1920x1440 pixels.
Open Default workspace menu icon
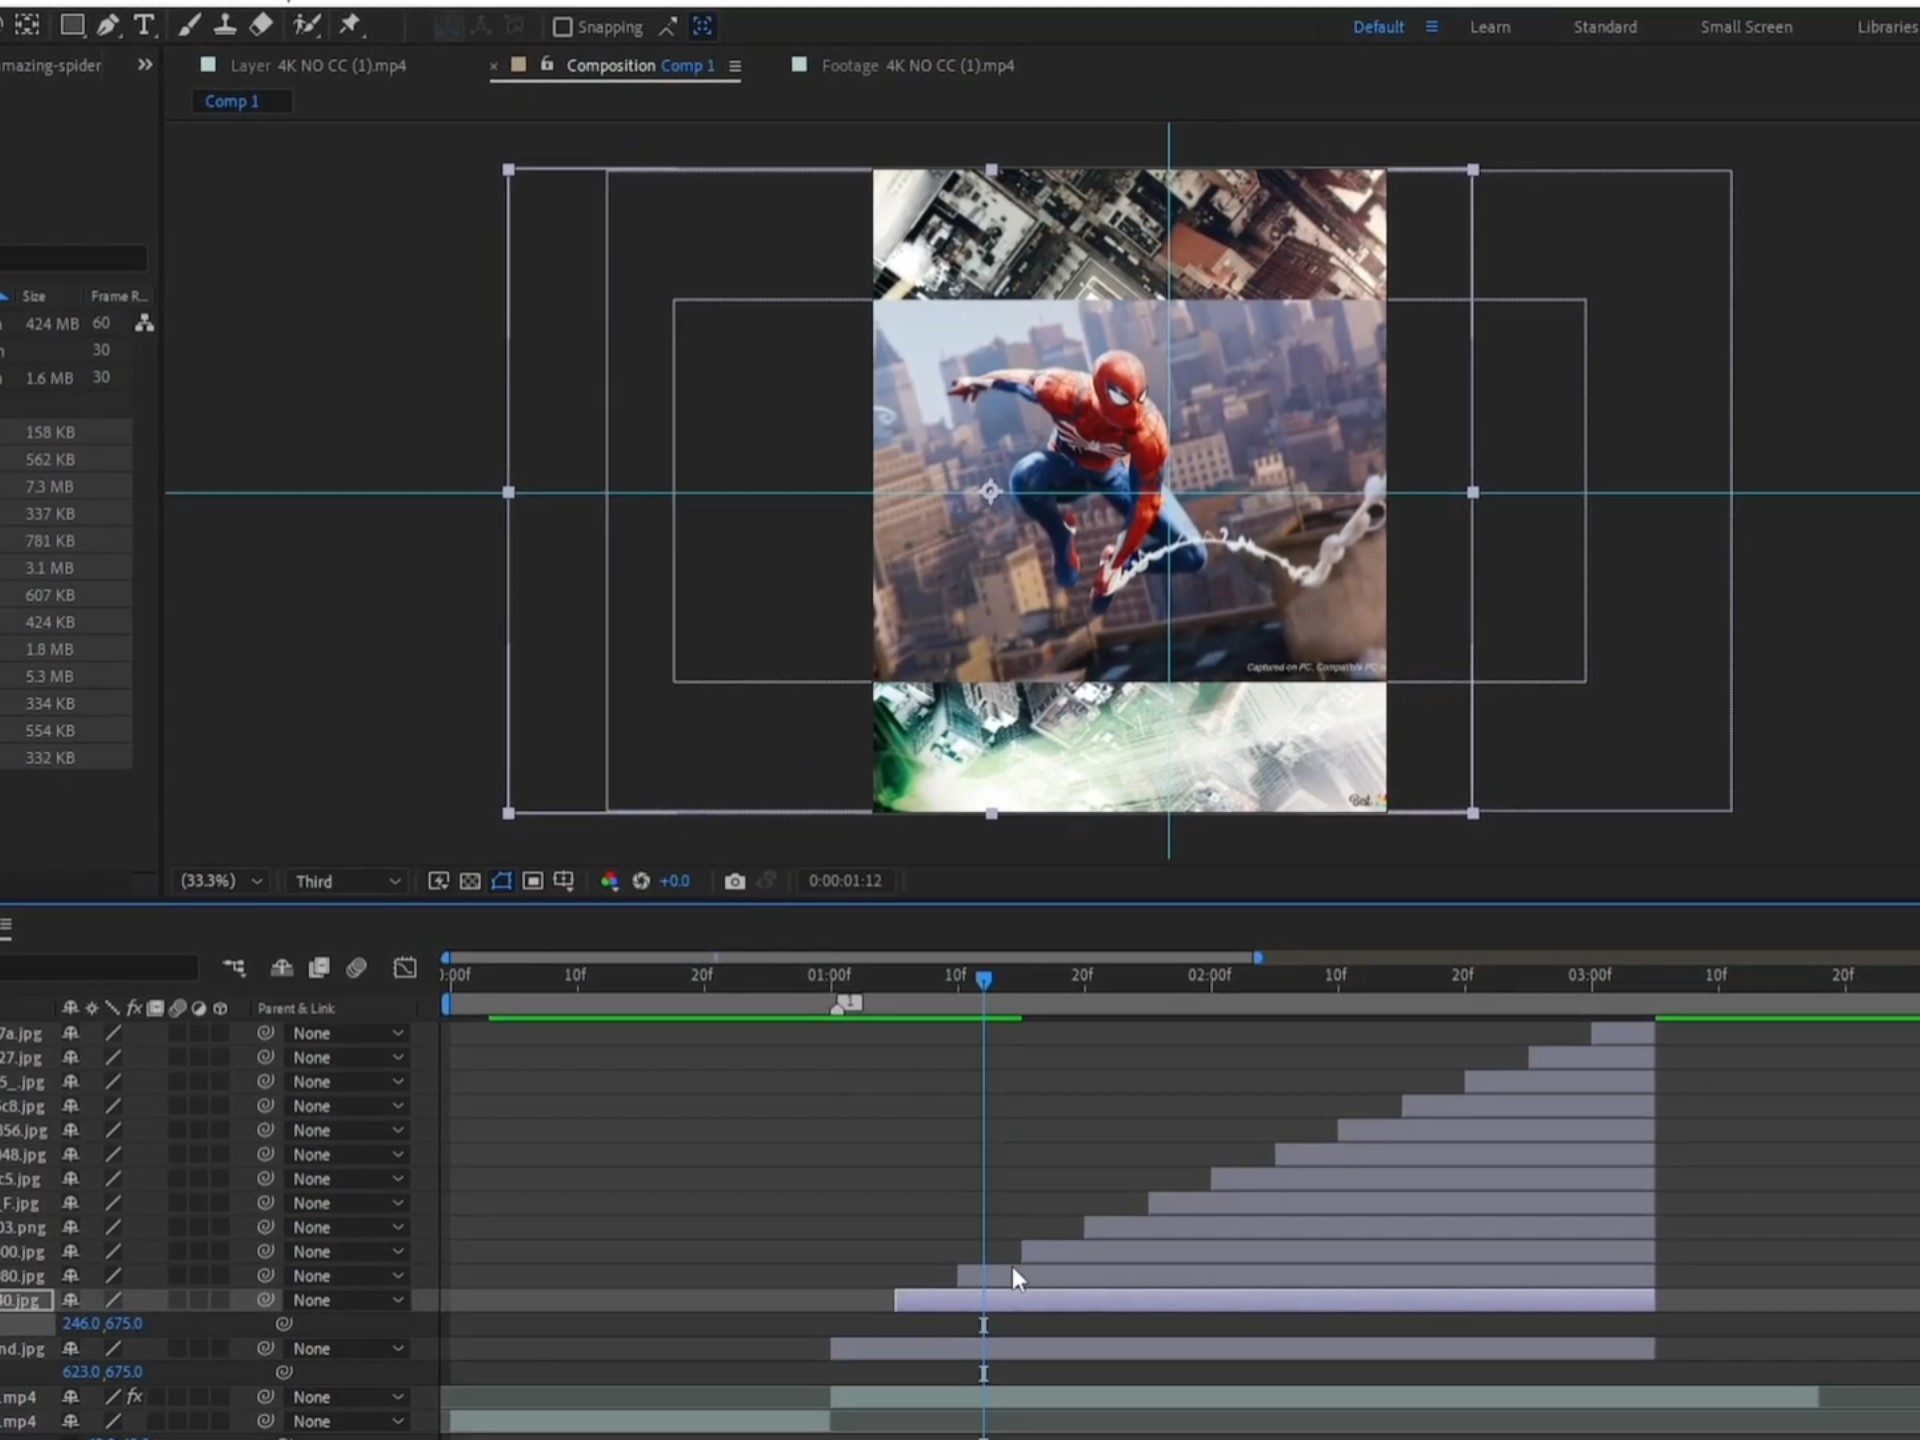point(1432,27)
